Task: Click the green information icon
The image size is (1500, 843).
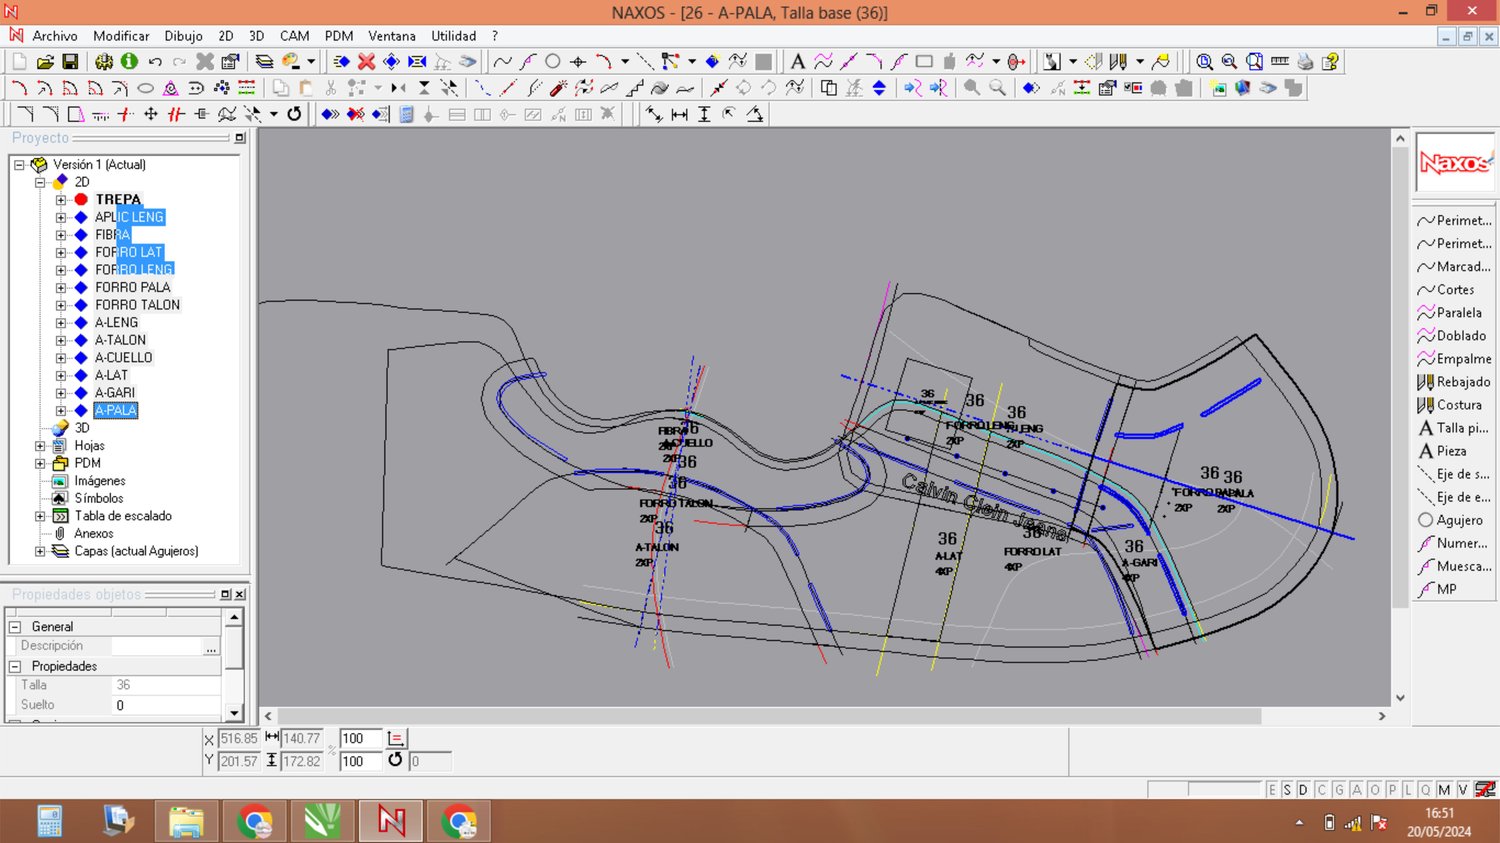Action: tap(129, 62)
